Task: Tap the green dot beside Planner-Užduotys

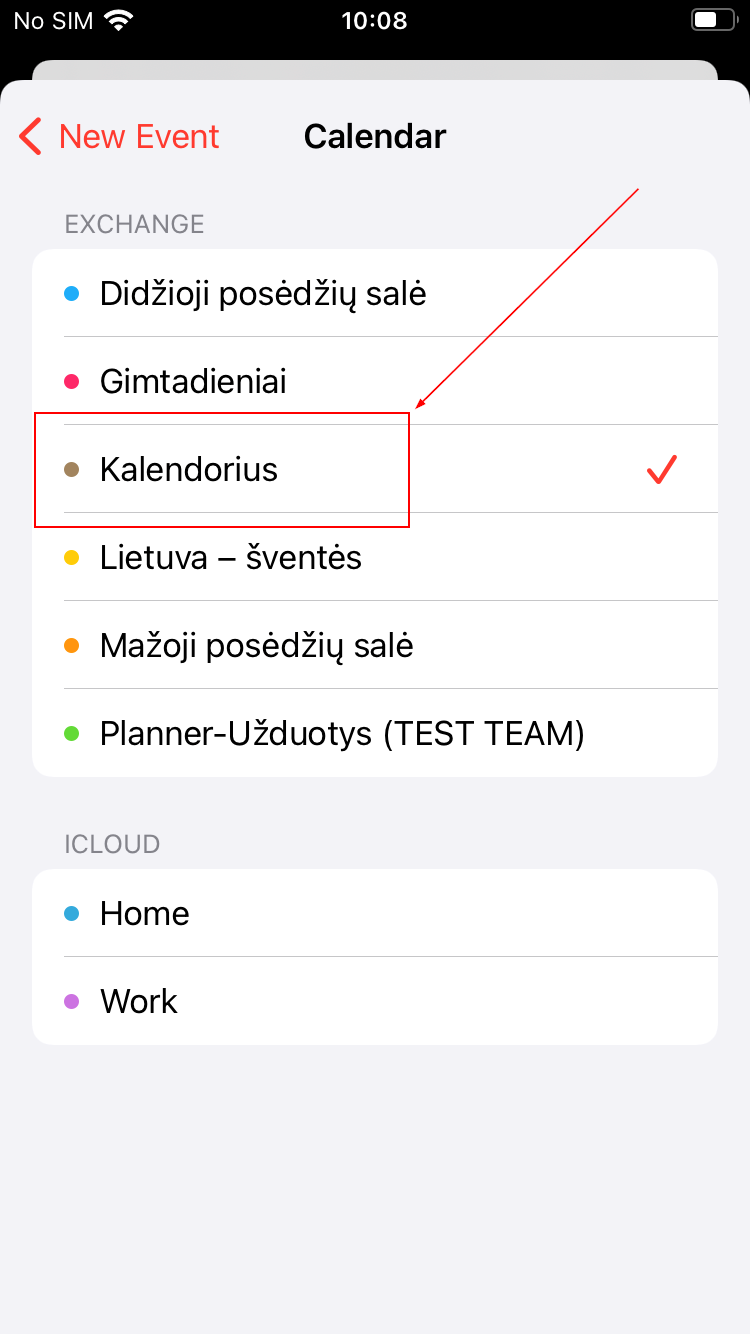Action: tap(72, 733)
